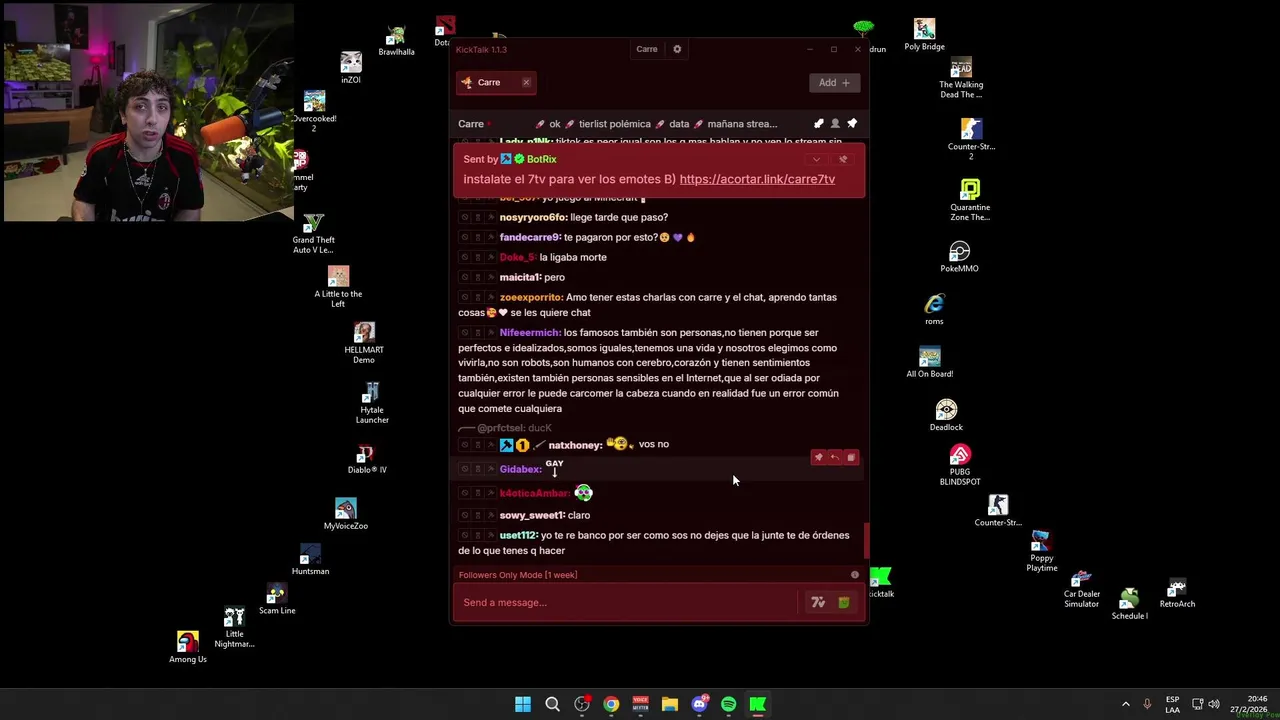Viewport: 1280px width, 720px height.
Task: Select the Hytale Launcher desktop icon
Action: pyautogui.click(x=372, y=403)
